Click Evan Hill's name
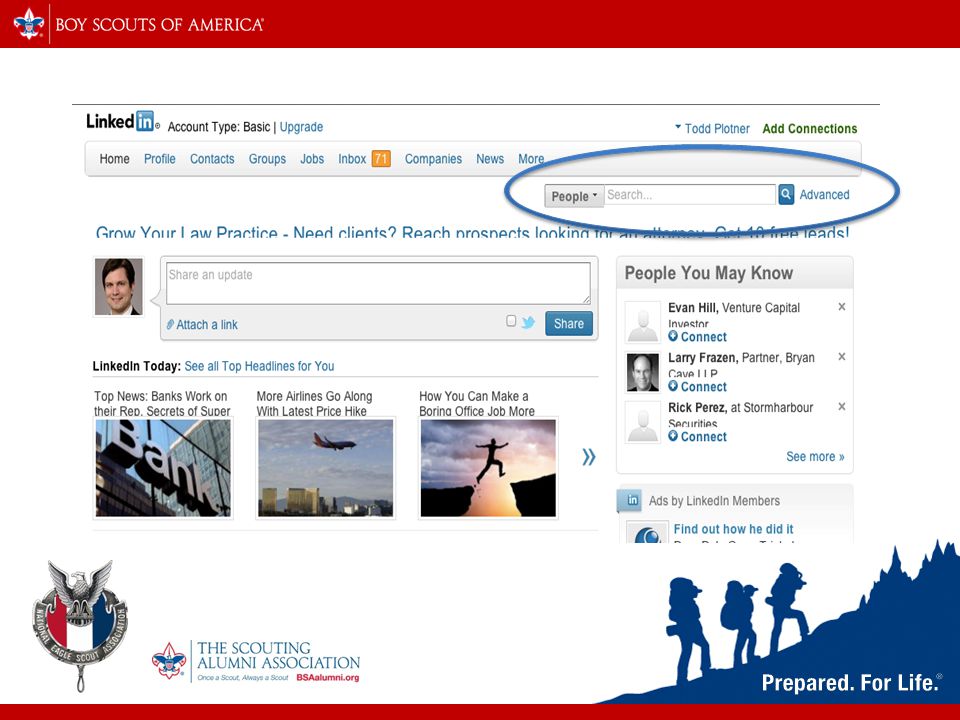 pyautogui.click(x=692, y=307)
